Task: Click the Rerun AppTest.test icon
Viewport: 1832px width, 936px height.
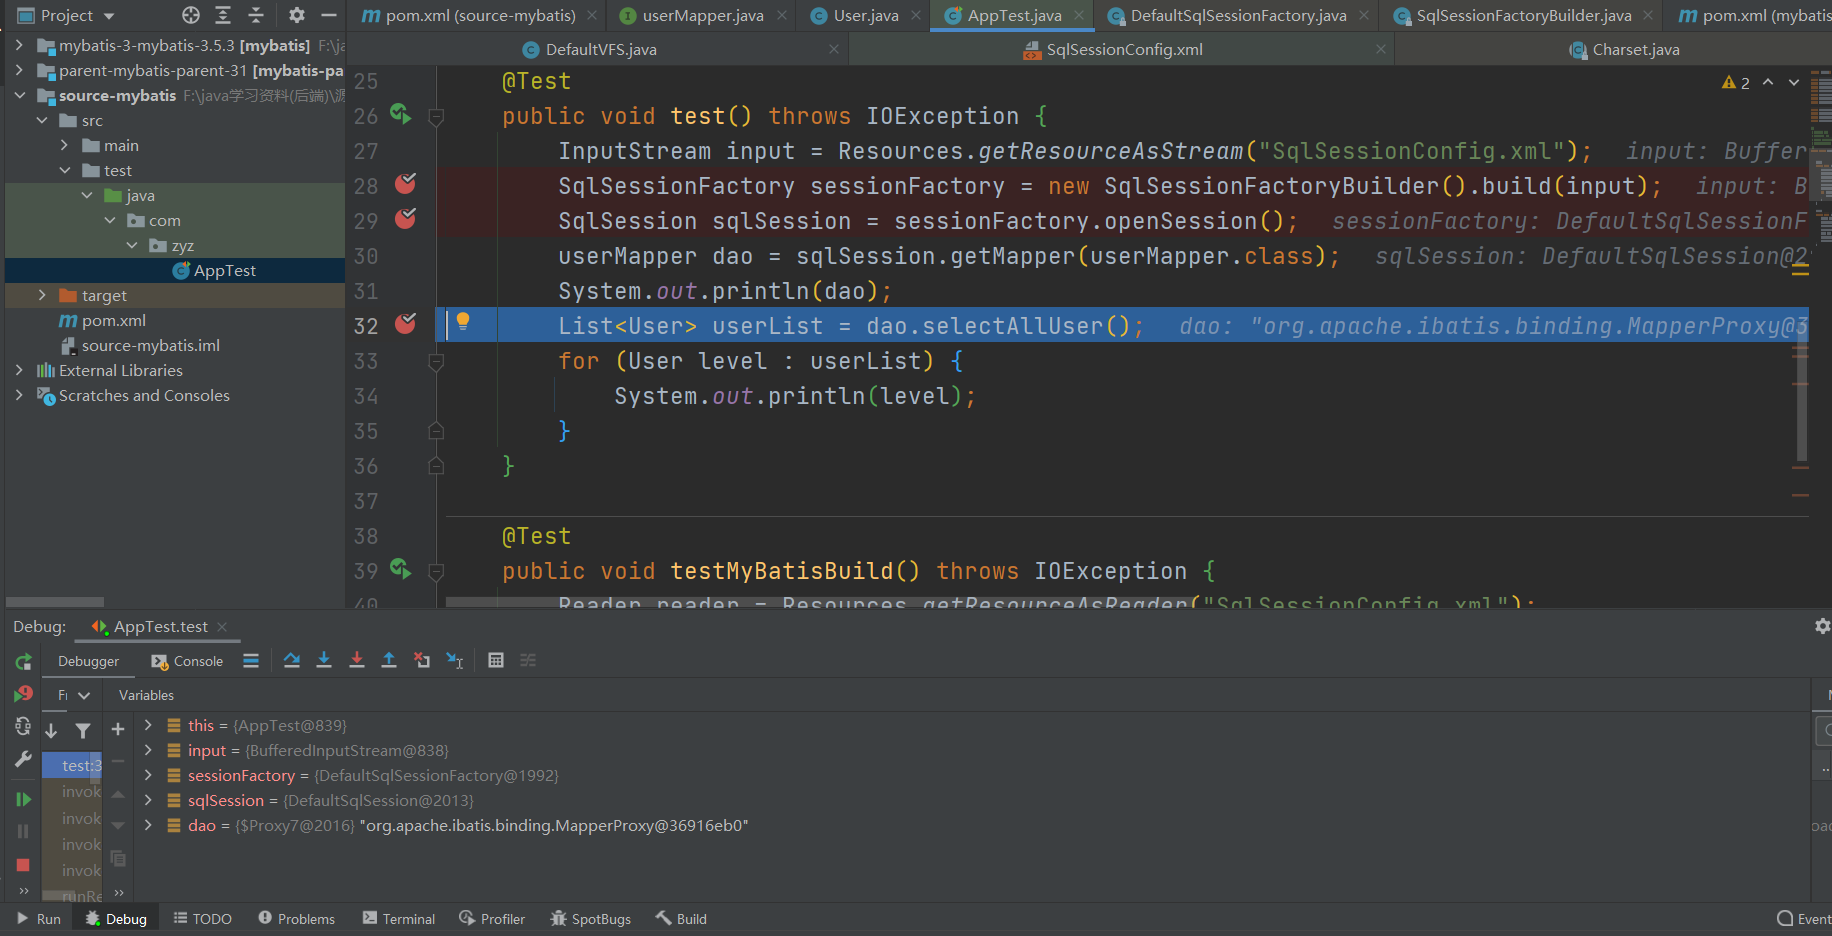Action: coord(23,662)
